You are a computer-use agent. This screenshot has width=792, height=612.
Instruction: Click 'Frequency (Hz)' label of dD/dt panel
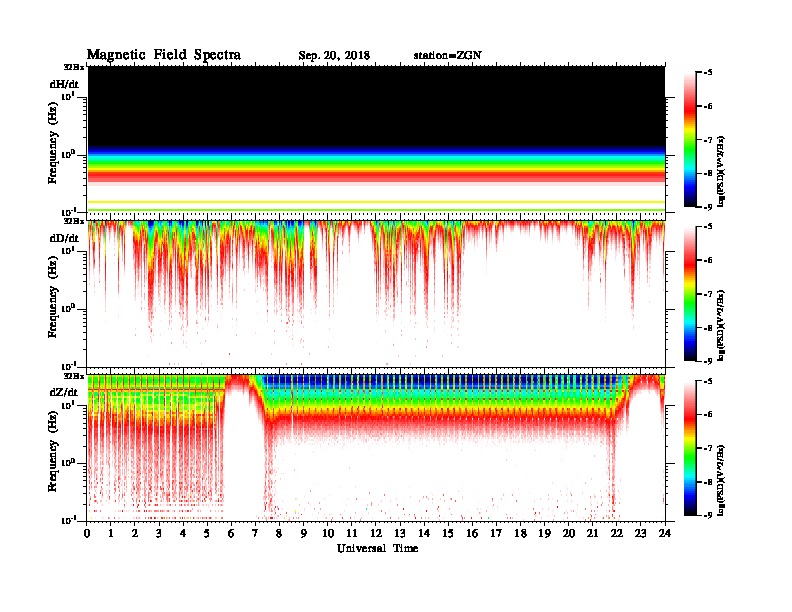[x=53, y=297]
